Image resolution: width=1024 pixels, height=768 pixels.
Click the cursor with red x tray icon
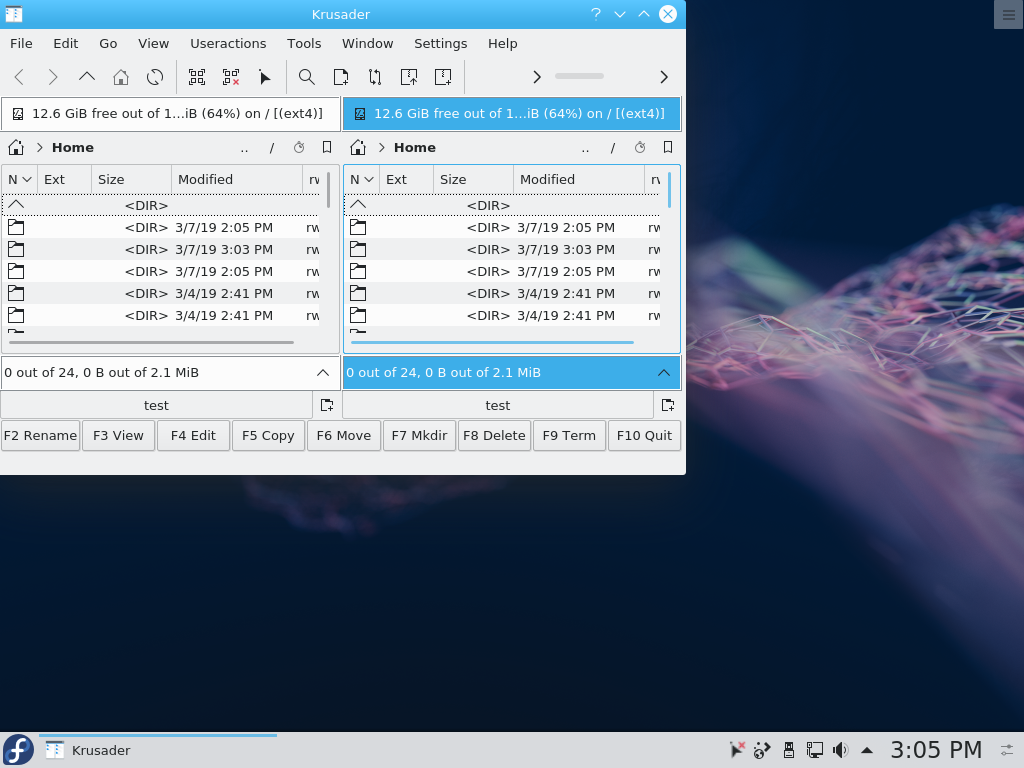click(737, 750)
